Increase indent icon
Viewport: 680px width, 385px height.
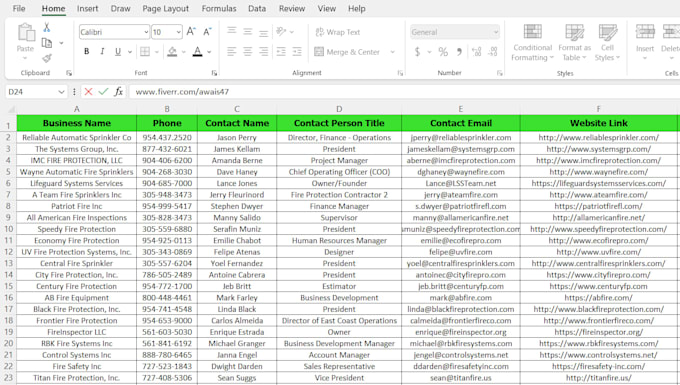(x=297, y=52)
